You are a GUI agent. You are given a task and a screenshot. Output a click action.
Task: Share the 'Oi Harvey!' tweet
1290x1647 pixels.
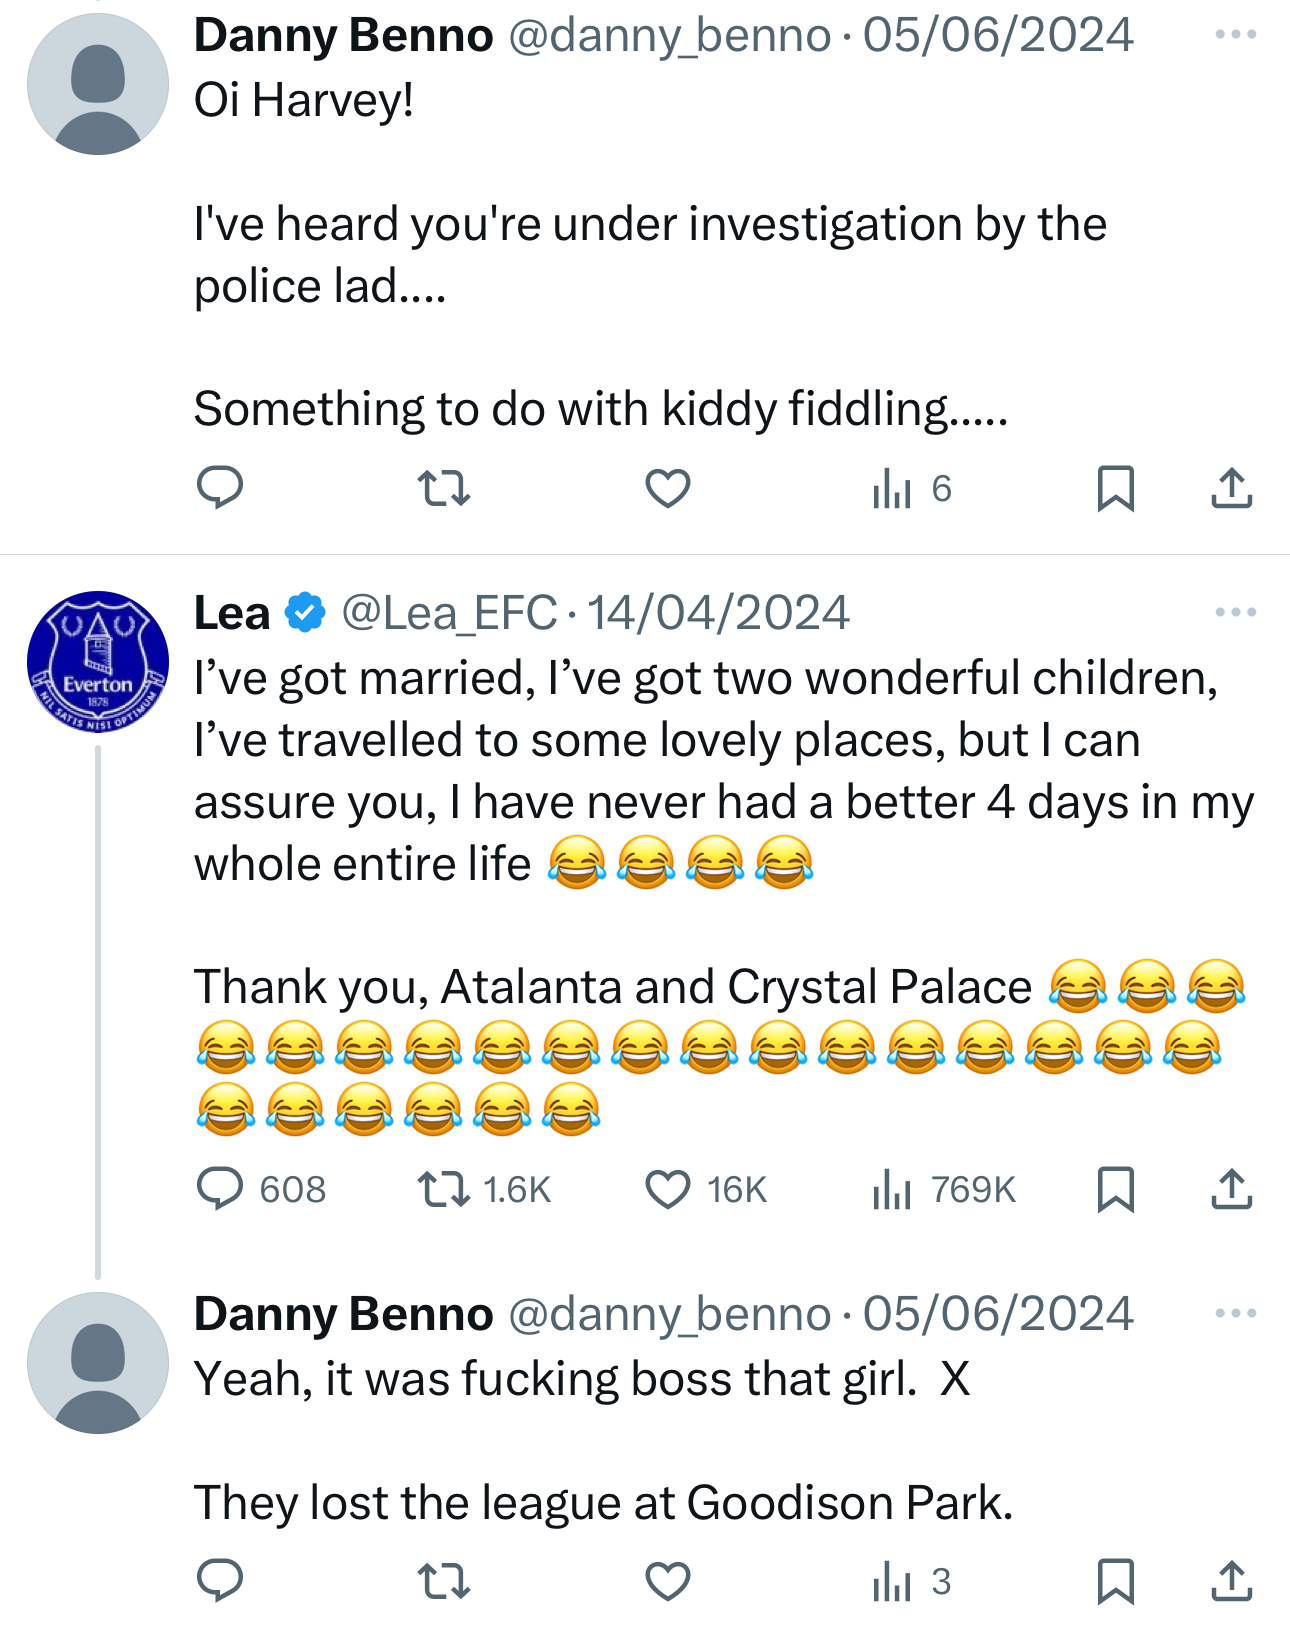coord(1231,489)
